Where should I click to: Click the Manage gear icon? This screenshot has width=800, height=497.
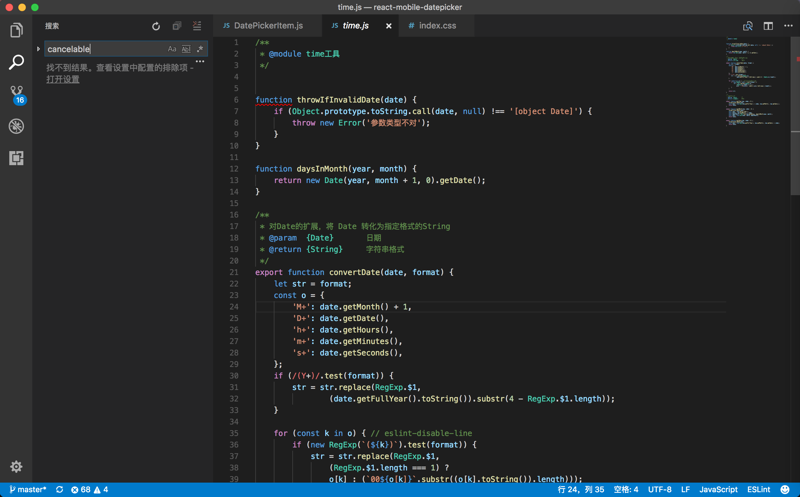click(x=16, y=467)
